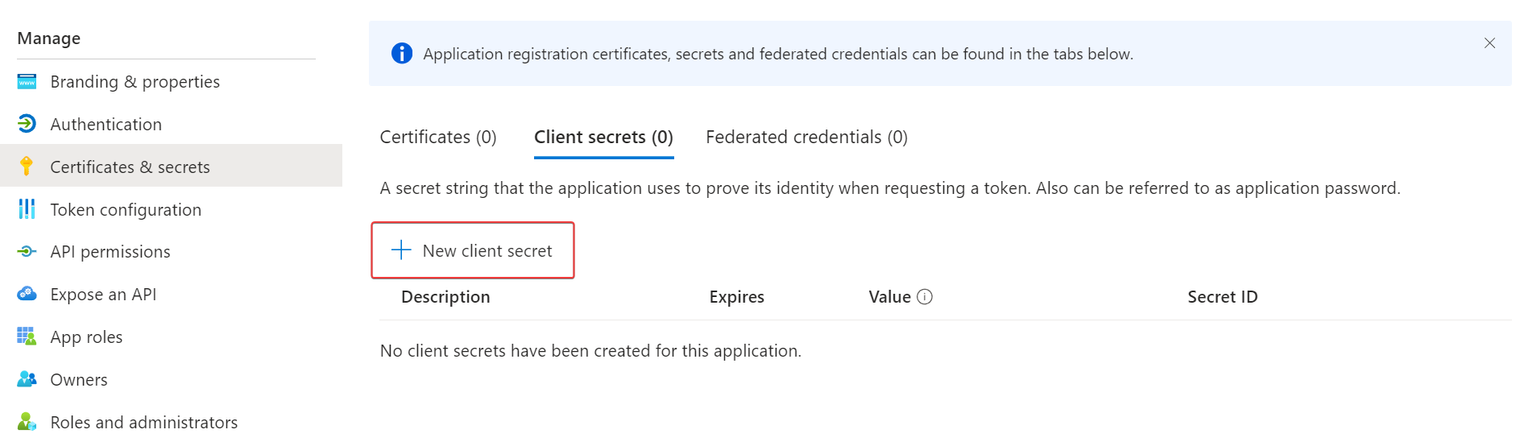Click the Value column info icon
The height and width of the screenshot is (441, 1520).
click(925, 297)
